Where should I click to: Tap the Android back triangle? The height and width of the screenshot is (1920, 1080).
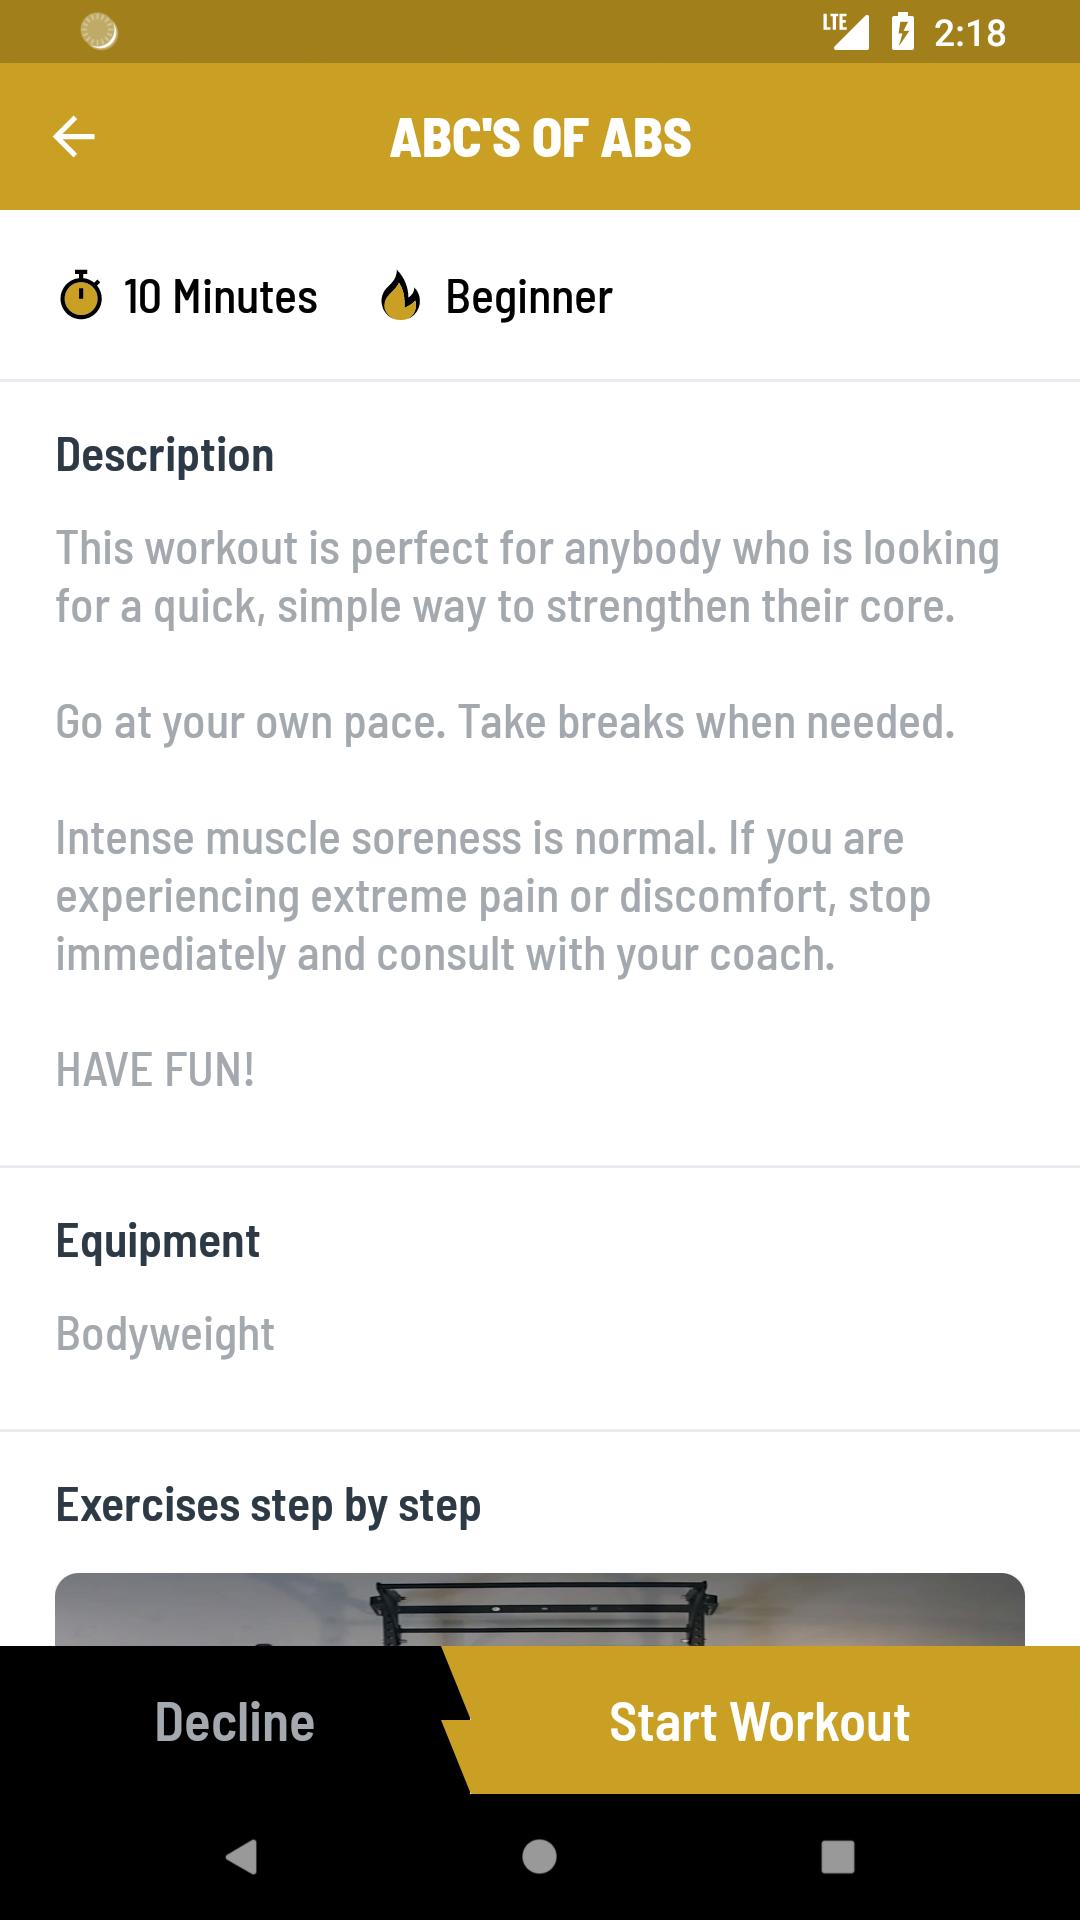click(241, 1857)
